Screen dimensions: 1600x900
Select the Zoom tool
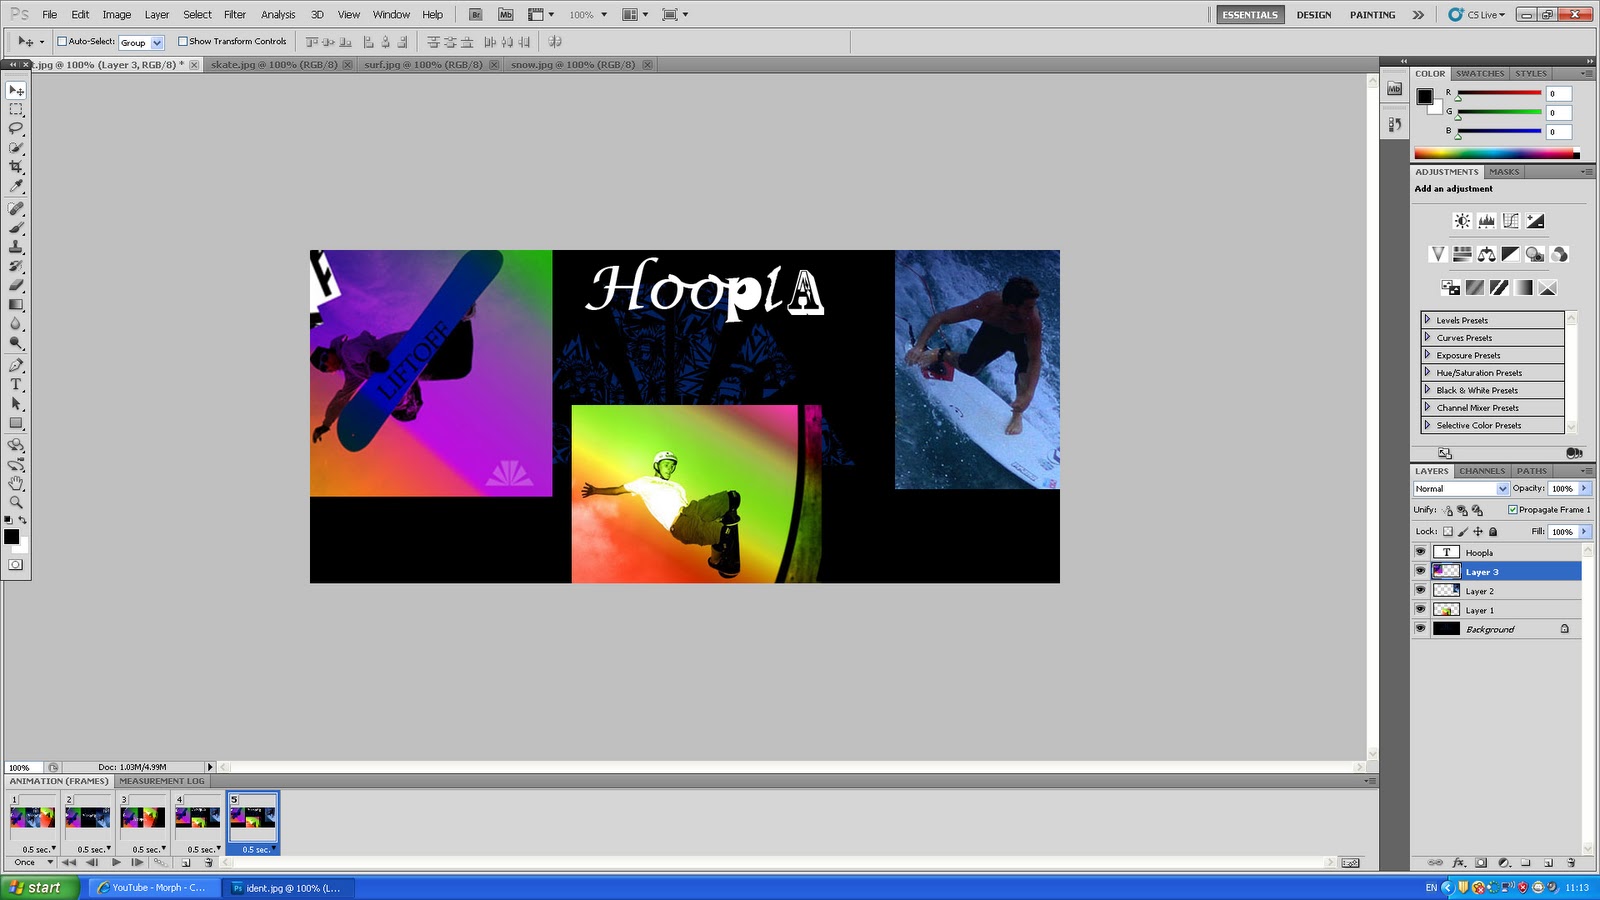pyautogui.click(x=16, y=502)
